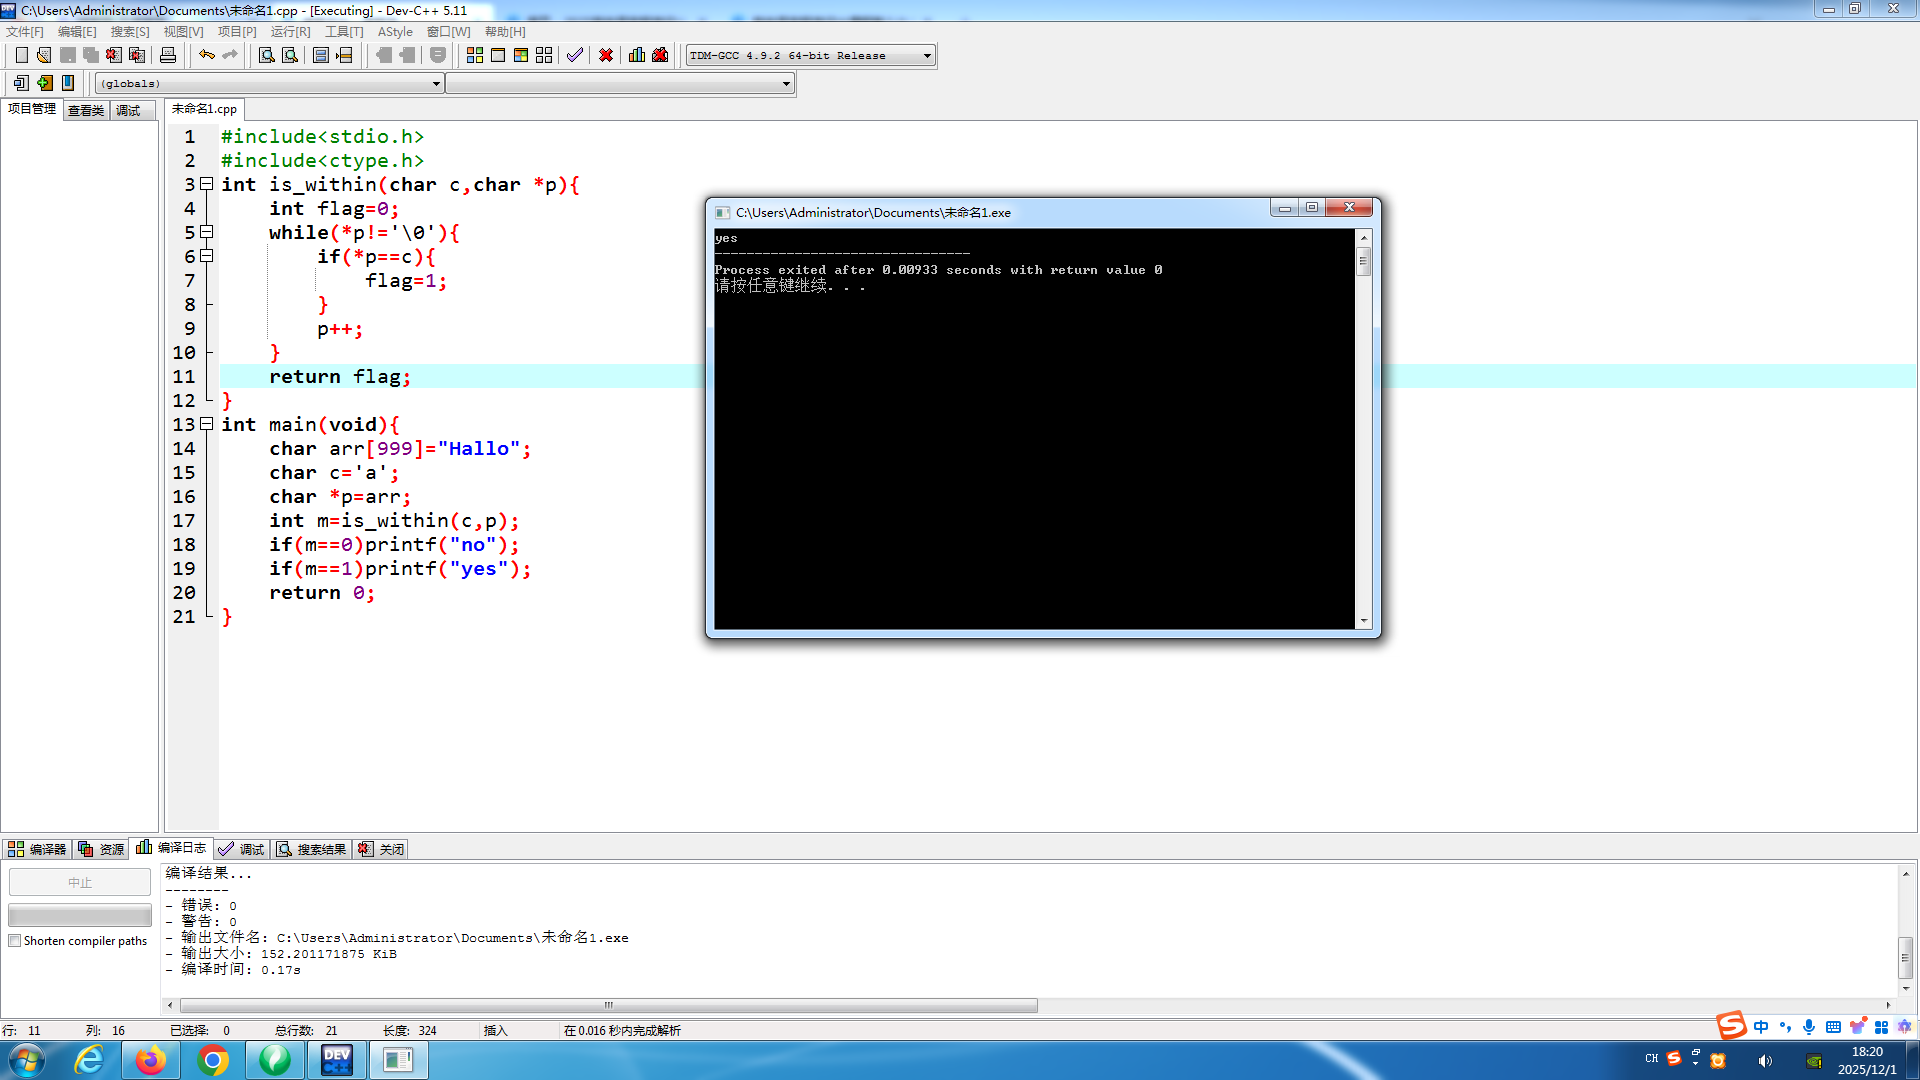Toggle the Shorten compiler paths checkbox

click(x=15, y=941)
